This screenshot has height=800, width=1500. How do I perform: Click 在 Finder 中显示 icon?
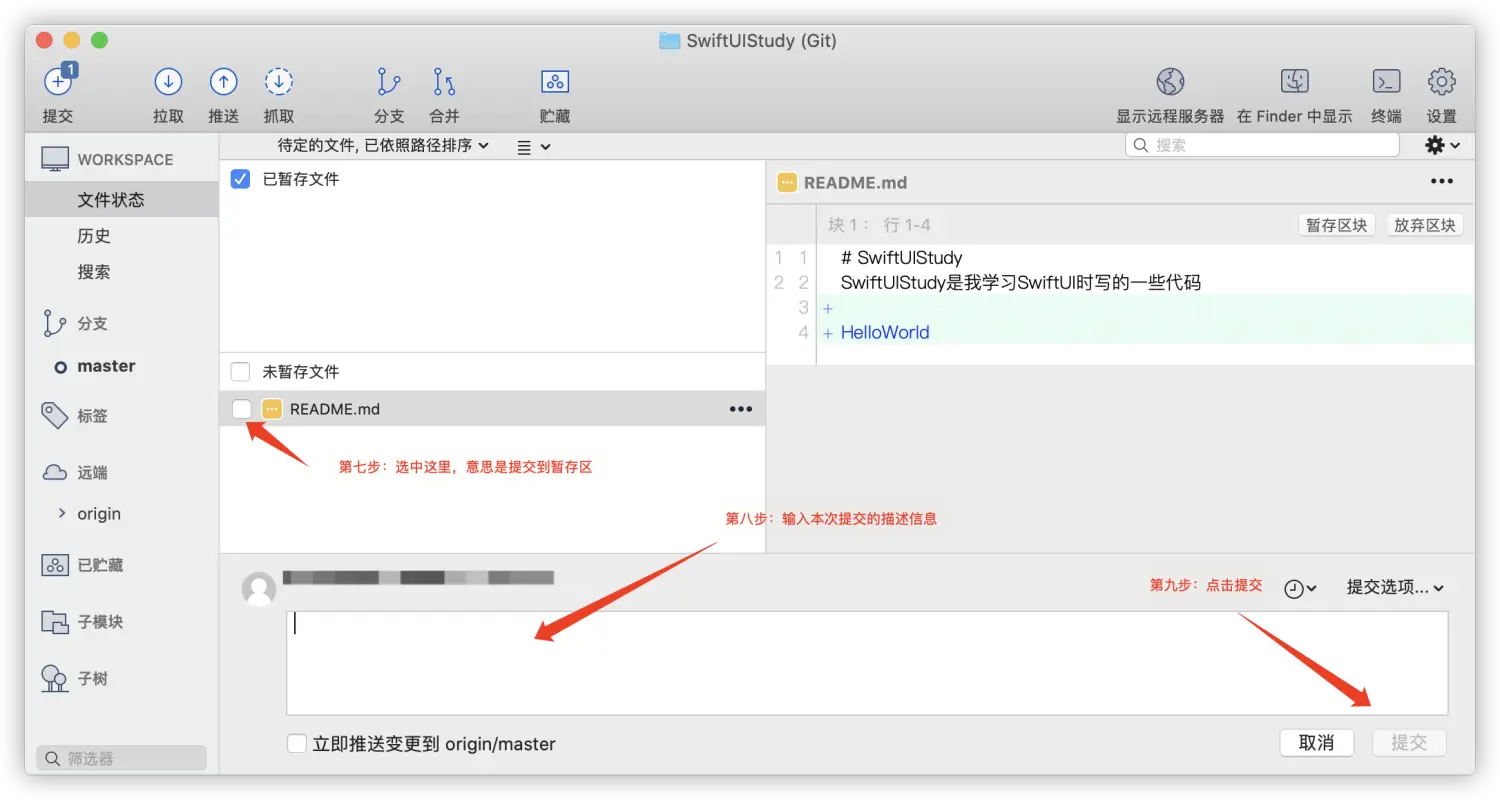click(1295, 82)
